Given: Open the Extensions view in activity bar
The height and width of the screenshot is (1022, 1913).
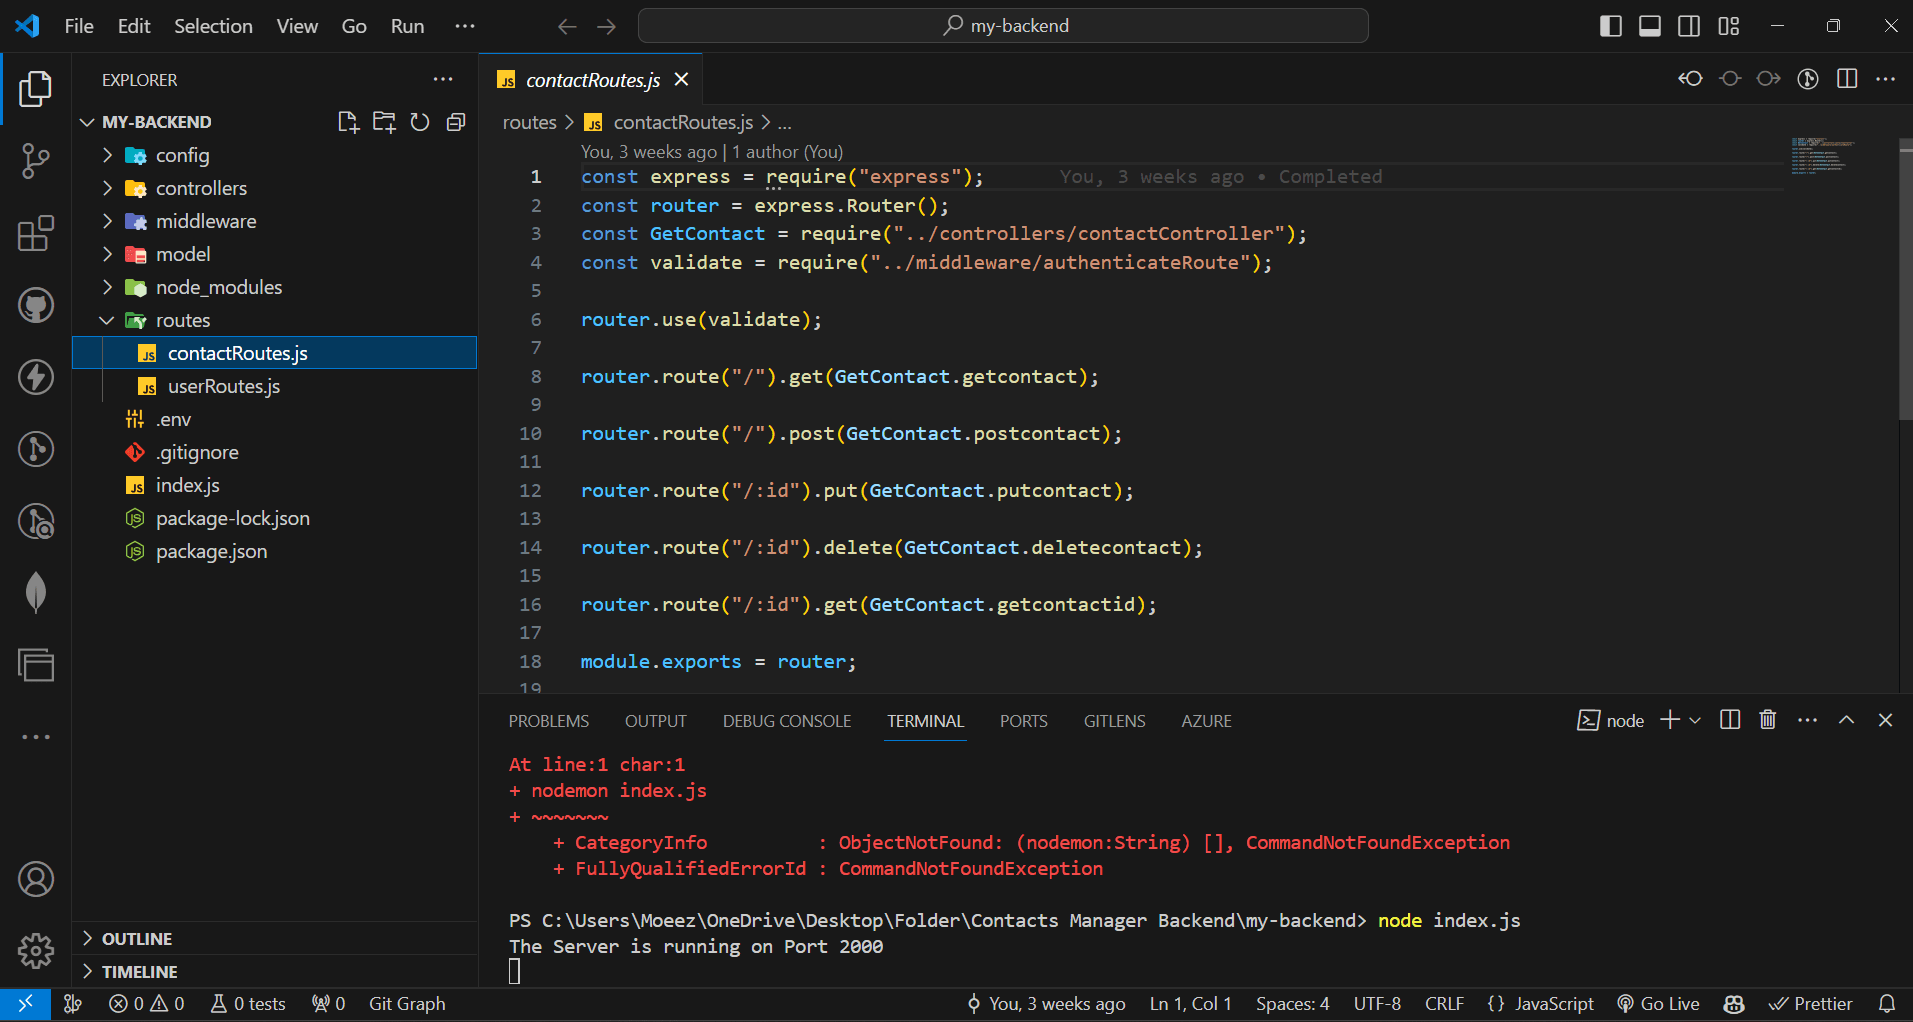Looking at the screenshot, I should click(36, 234).
